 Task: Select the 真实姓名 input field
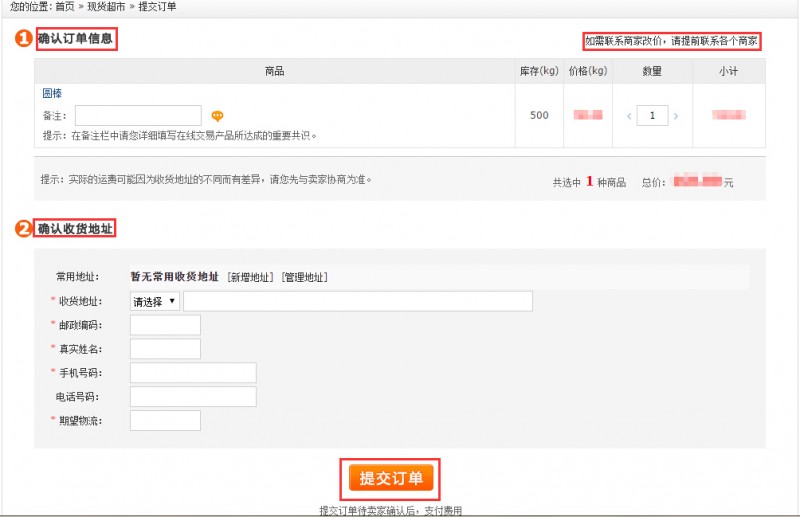click(165, 349)
